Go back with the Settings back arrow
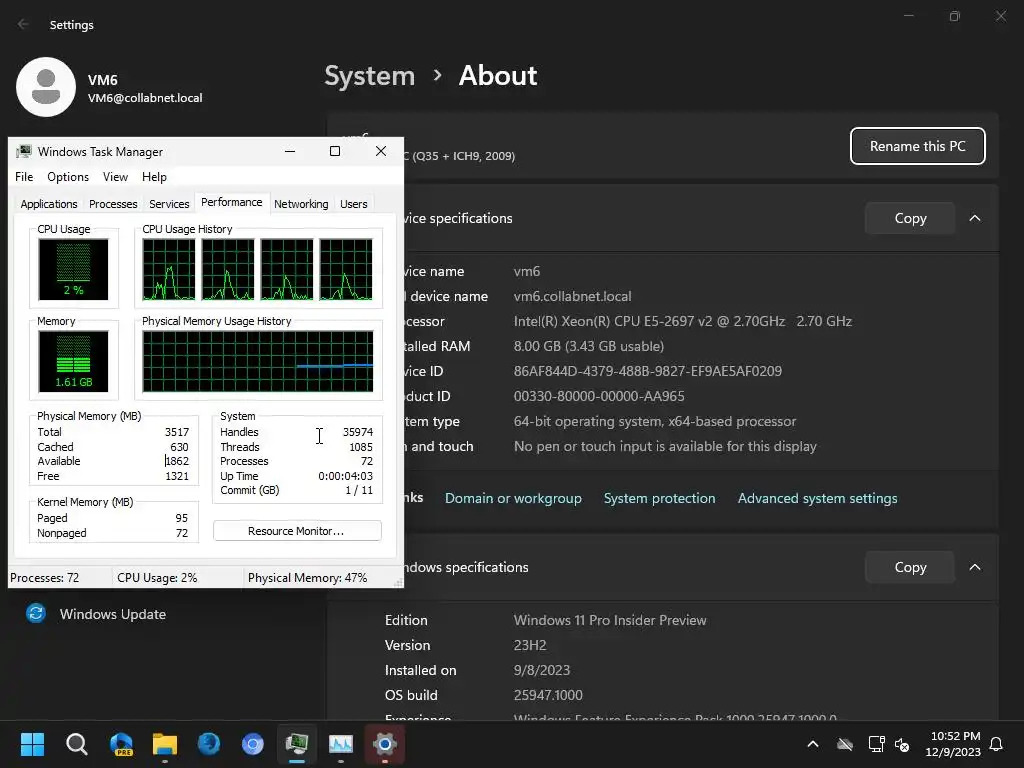The height and width of the screenshot is (768, 1024). tap(24, 24)
